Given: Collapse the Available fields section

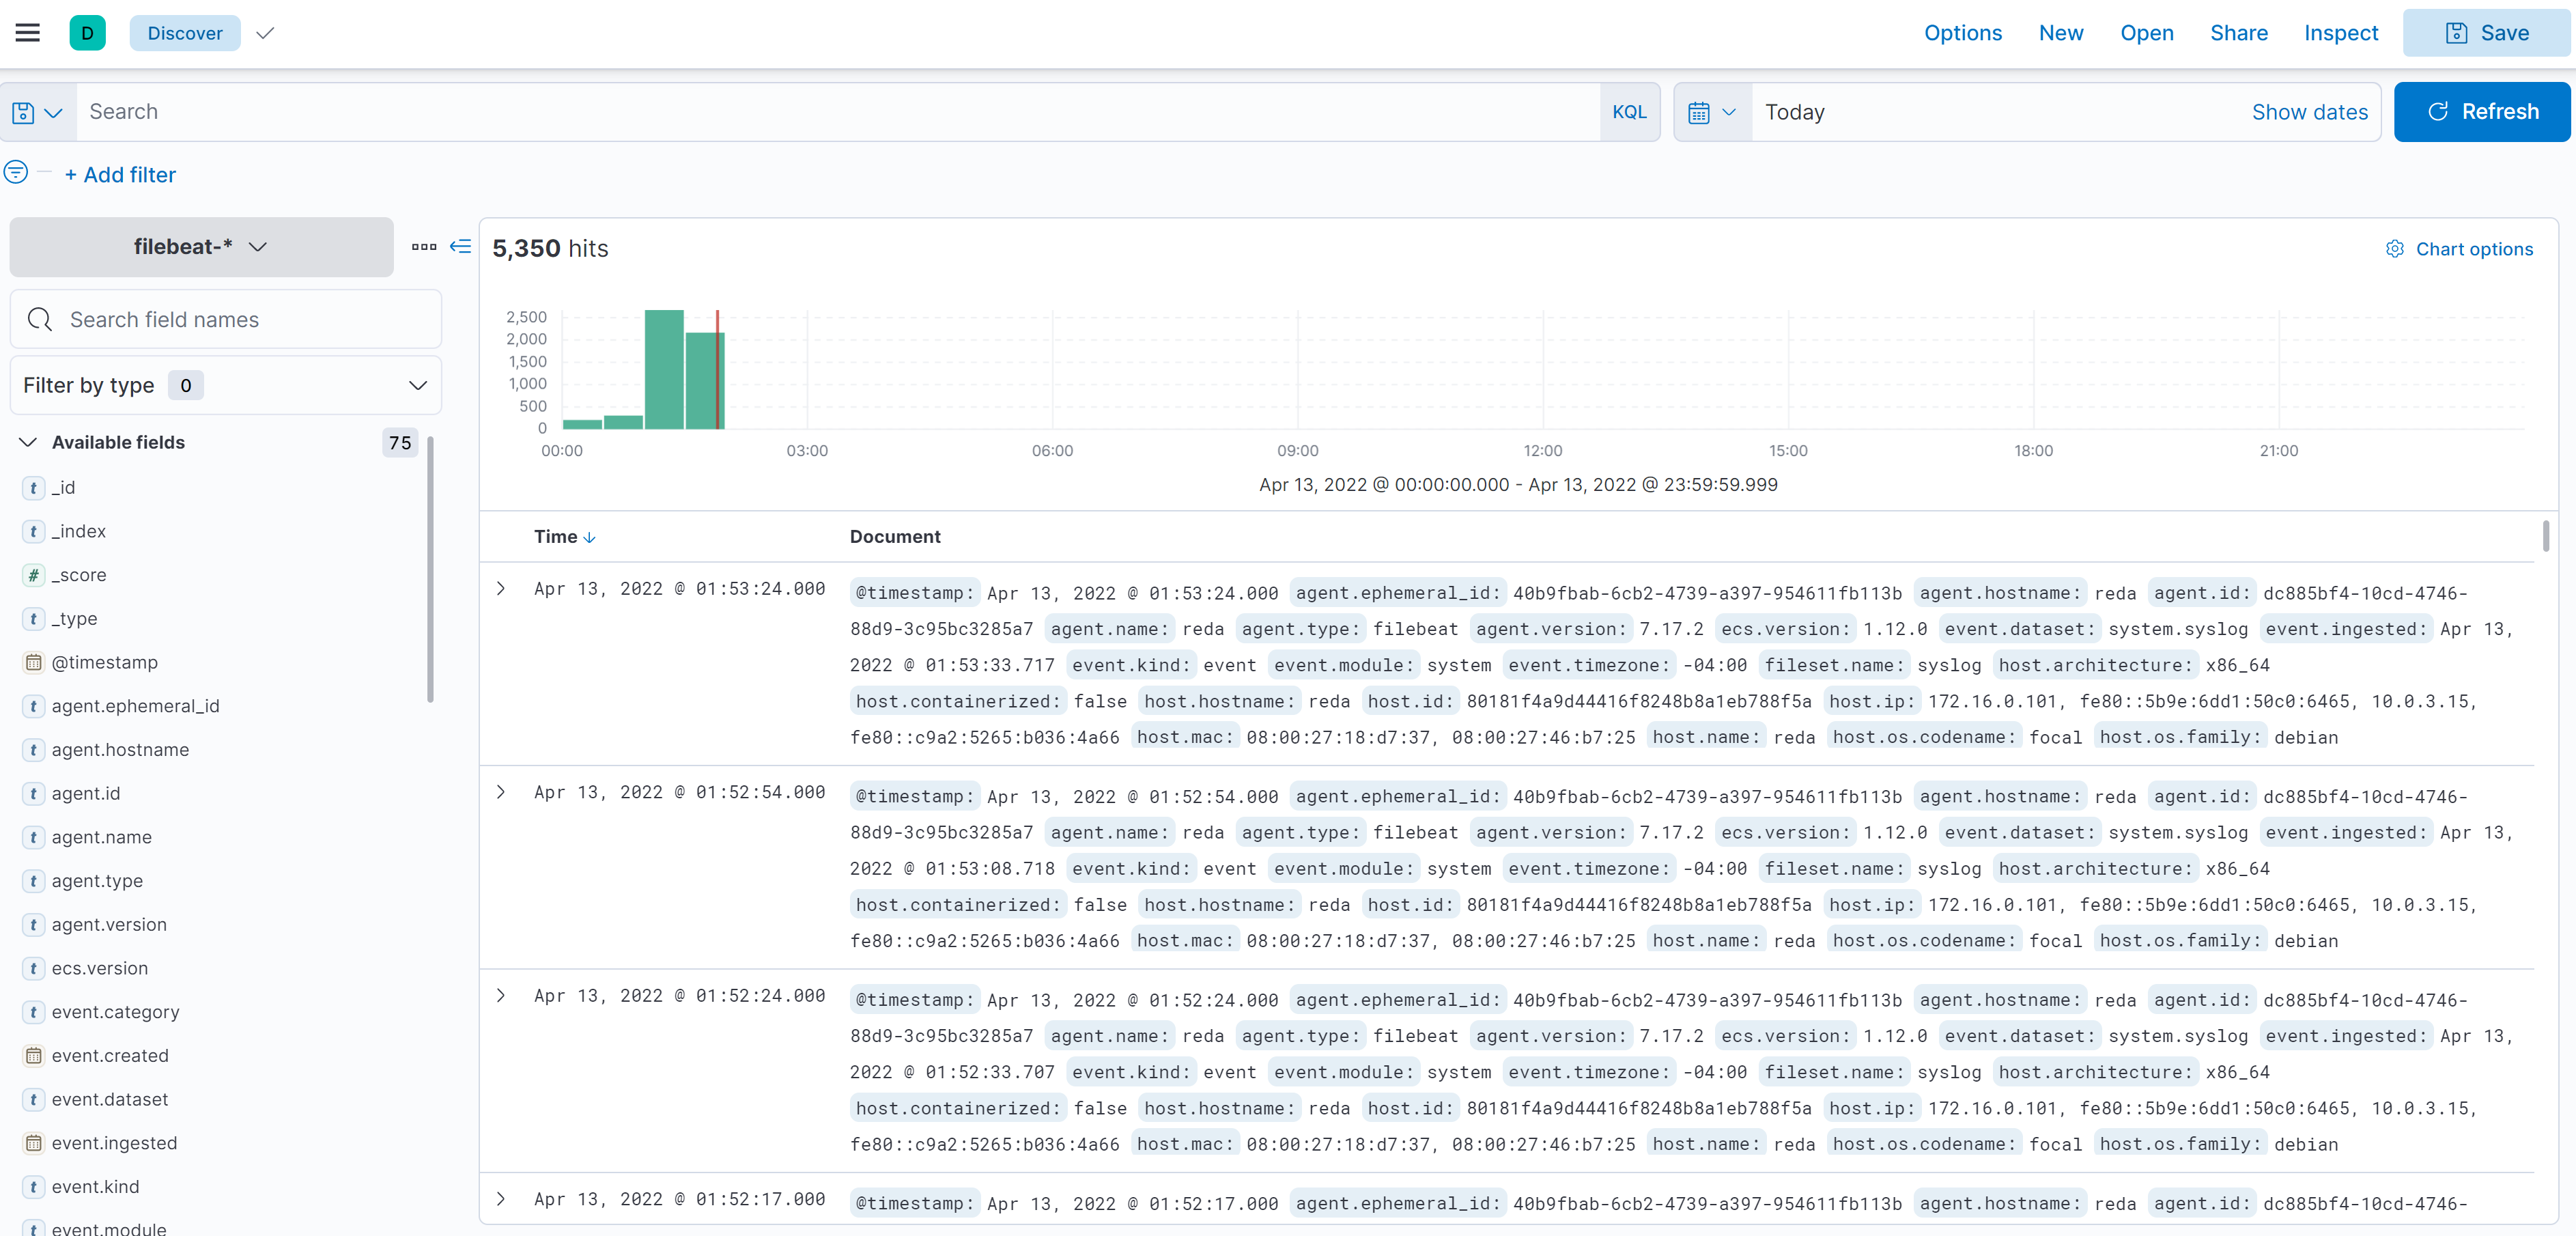Looking at the screenshot, I should pyautogui.click(x=28, y=442).
